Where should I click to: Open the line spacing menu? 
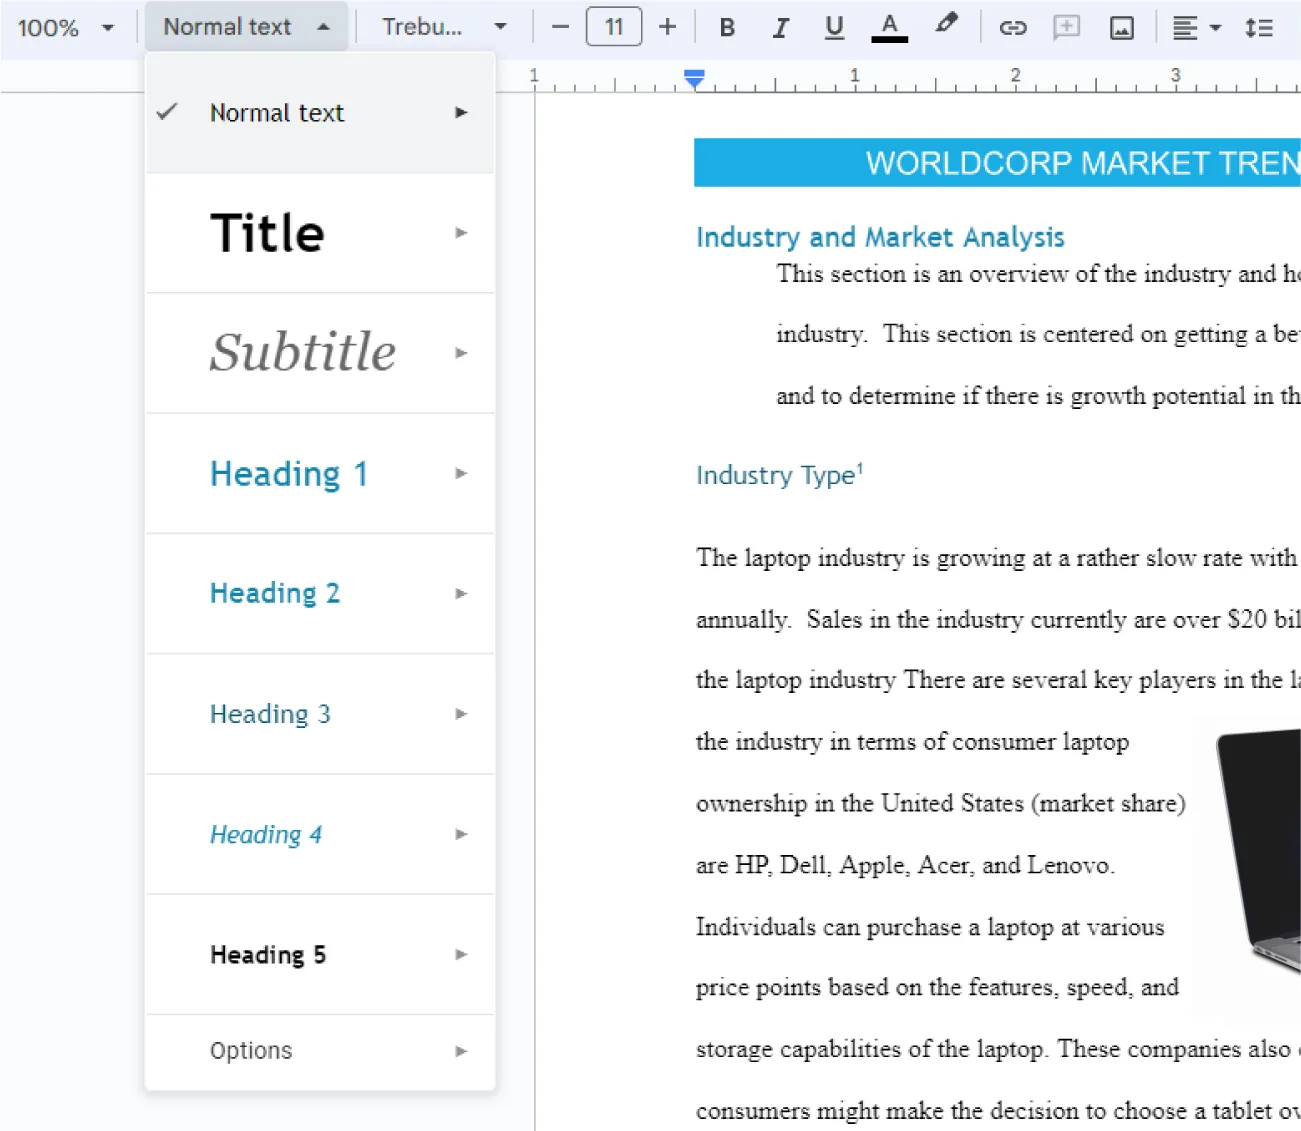tap(1260, 27)
